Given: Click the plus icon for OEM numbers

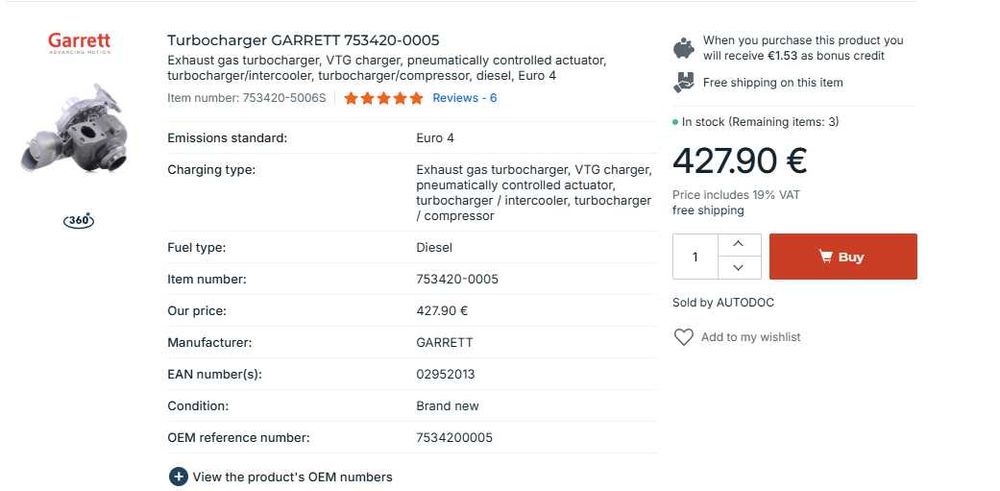Looking at the screenshot, I should 178,477.
